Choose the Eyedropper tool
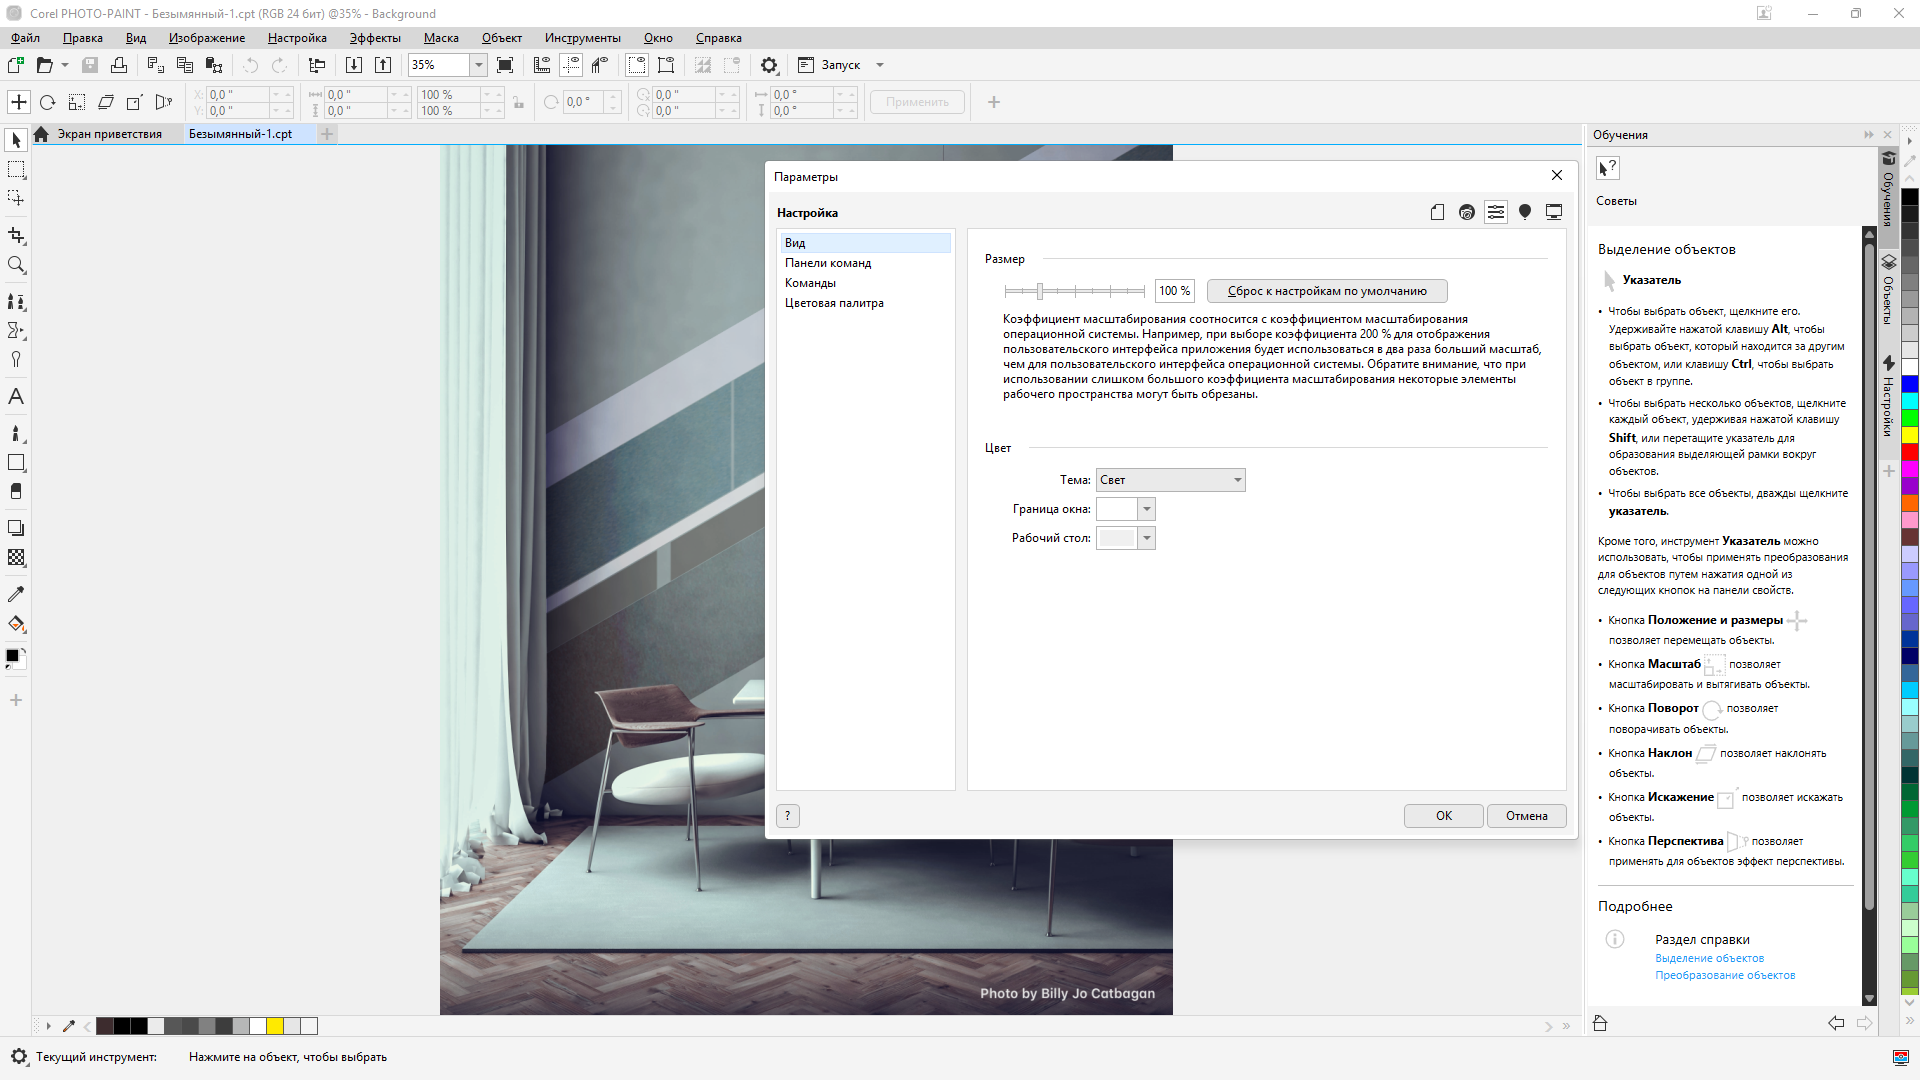 tap(16, 594)
